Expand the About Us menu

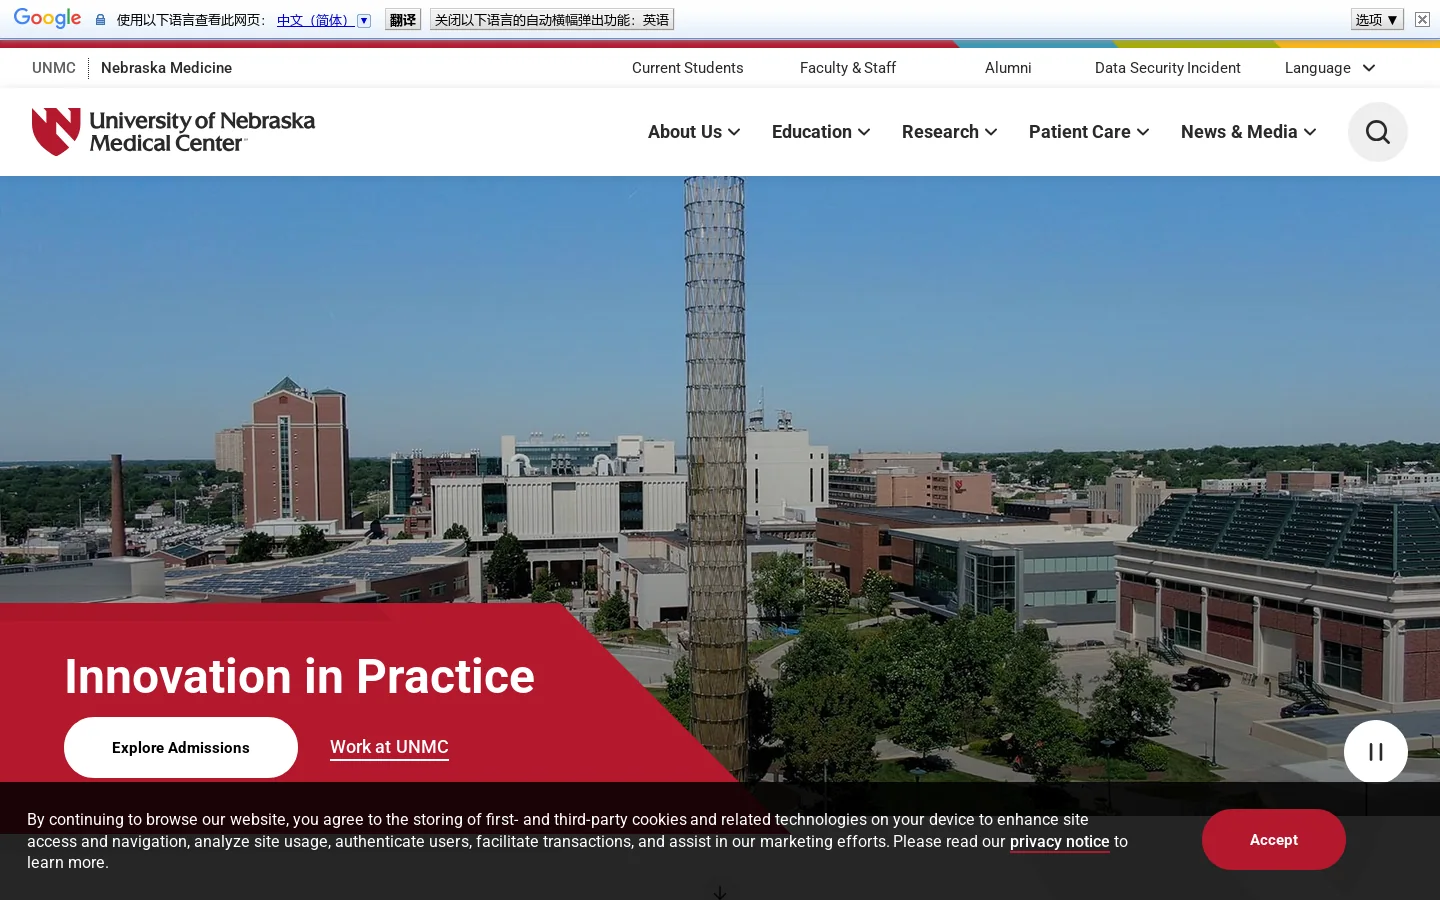[x=694, y=132]
